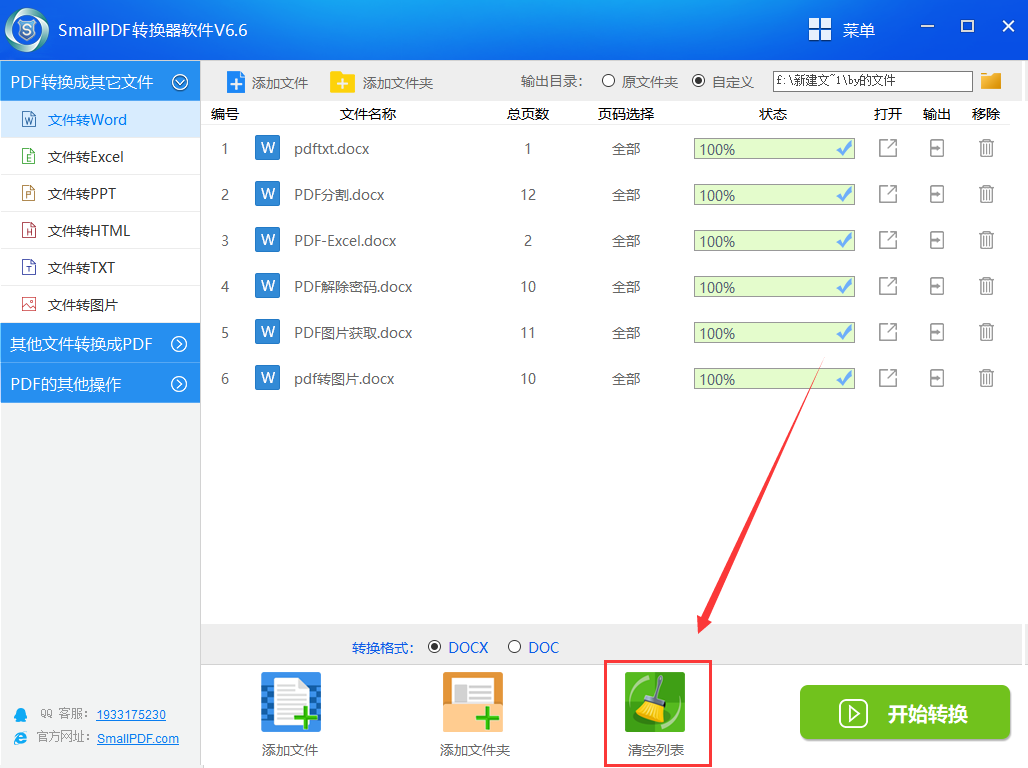This screenshot has height=768, width=1028.
Task: Remove PDF分割.docx with trash icon
Action: point(986,195)
